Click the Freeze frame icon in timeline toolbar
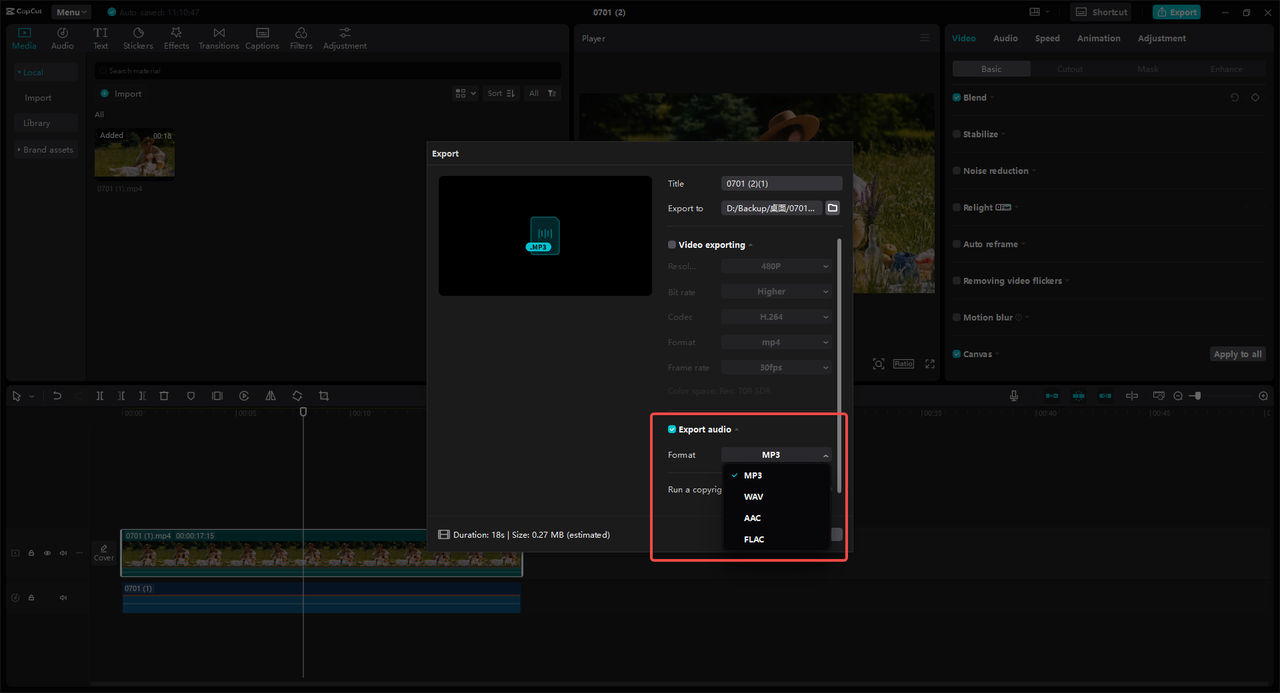The width and height of the screenshot is (1280, 693). click(x=217, y=396)
